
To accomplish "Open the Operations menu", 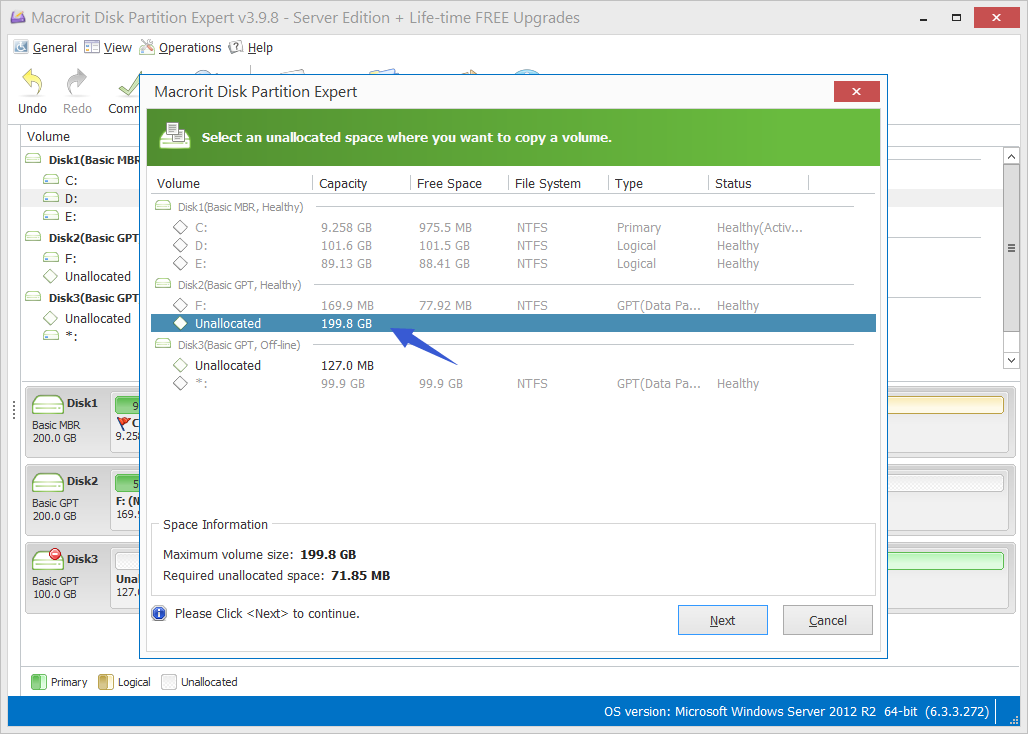I will [x=181, y=47].
